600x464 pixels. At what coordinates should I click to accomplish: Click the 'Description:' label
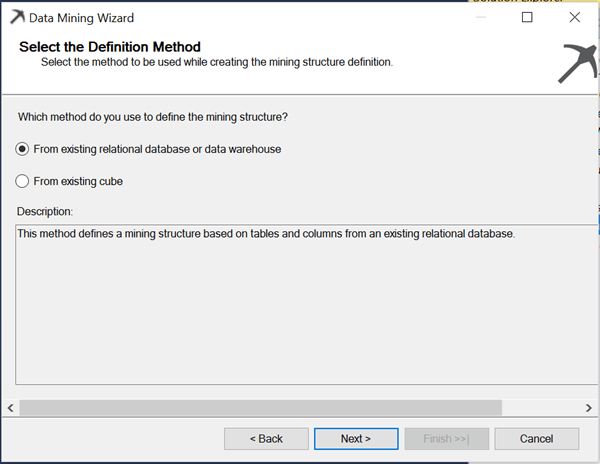point(45,211)
